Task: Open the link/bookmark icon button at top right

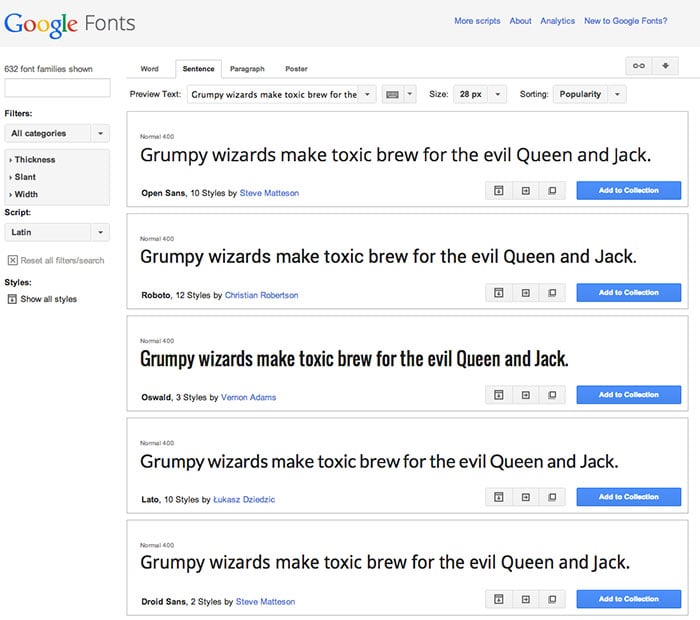Action: tap(639, 66)
